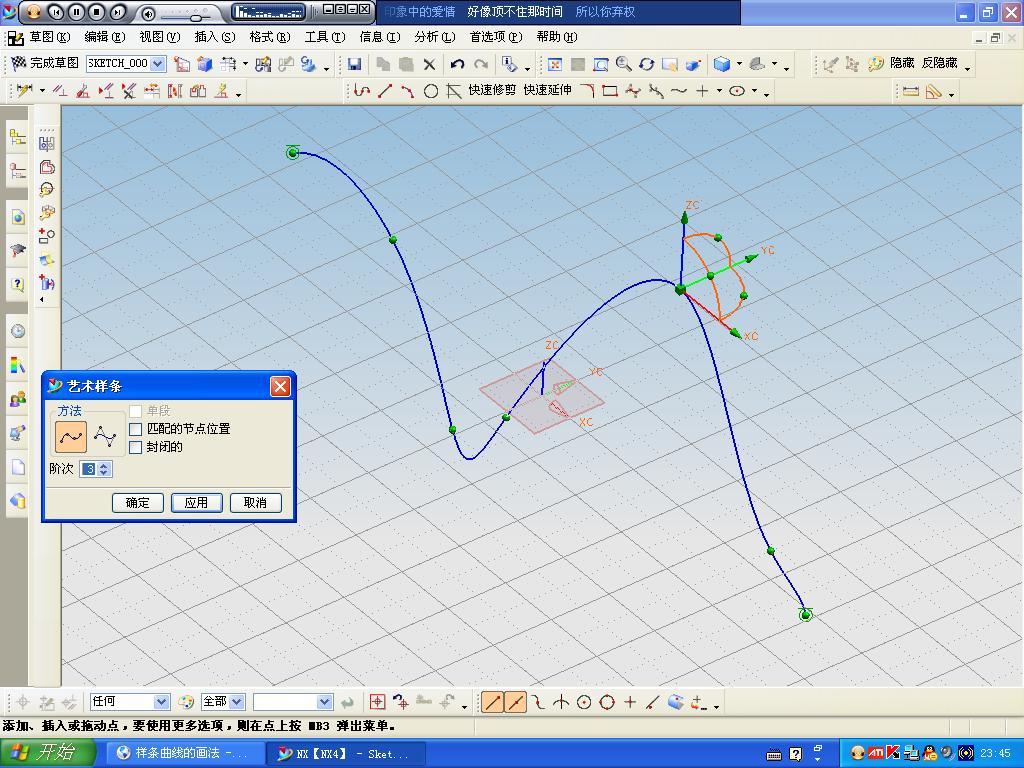Expand the ellipse tool dropdown arrow
This screenshot has width=1024, height=768.
click(x=754, y=91)
